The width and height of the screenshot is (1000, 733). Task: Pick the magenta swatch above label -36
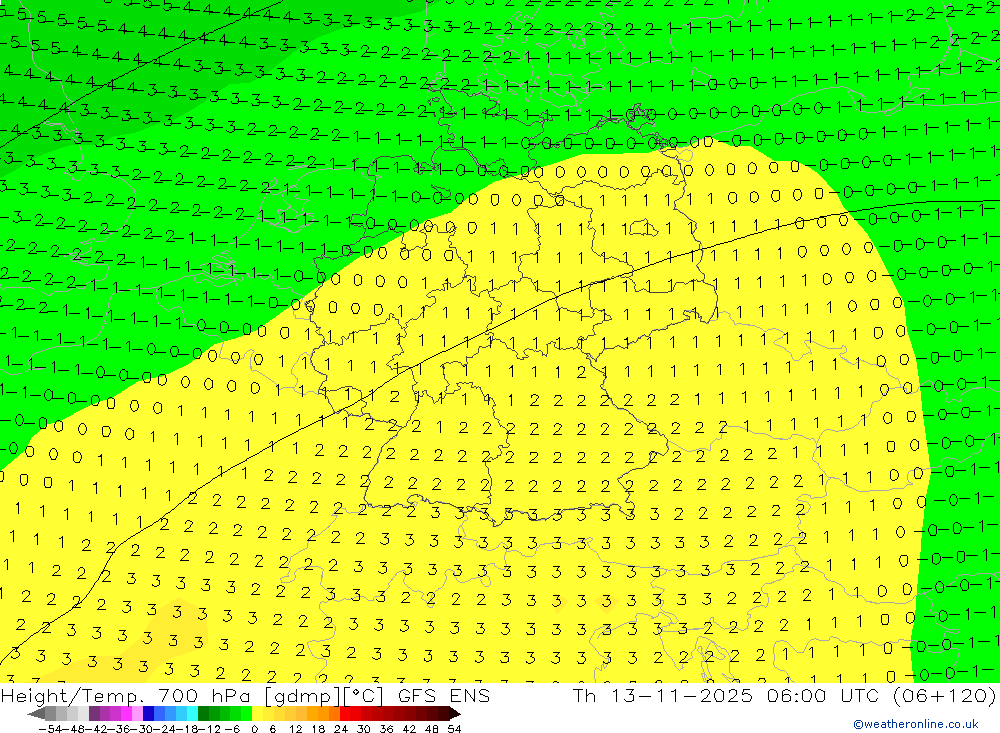126,714
